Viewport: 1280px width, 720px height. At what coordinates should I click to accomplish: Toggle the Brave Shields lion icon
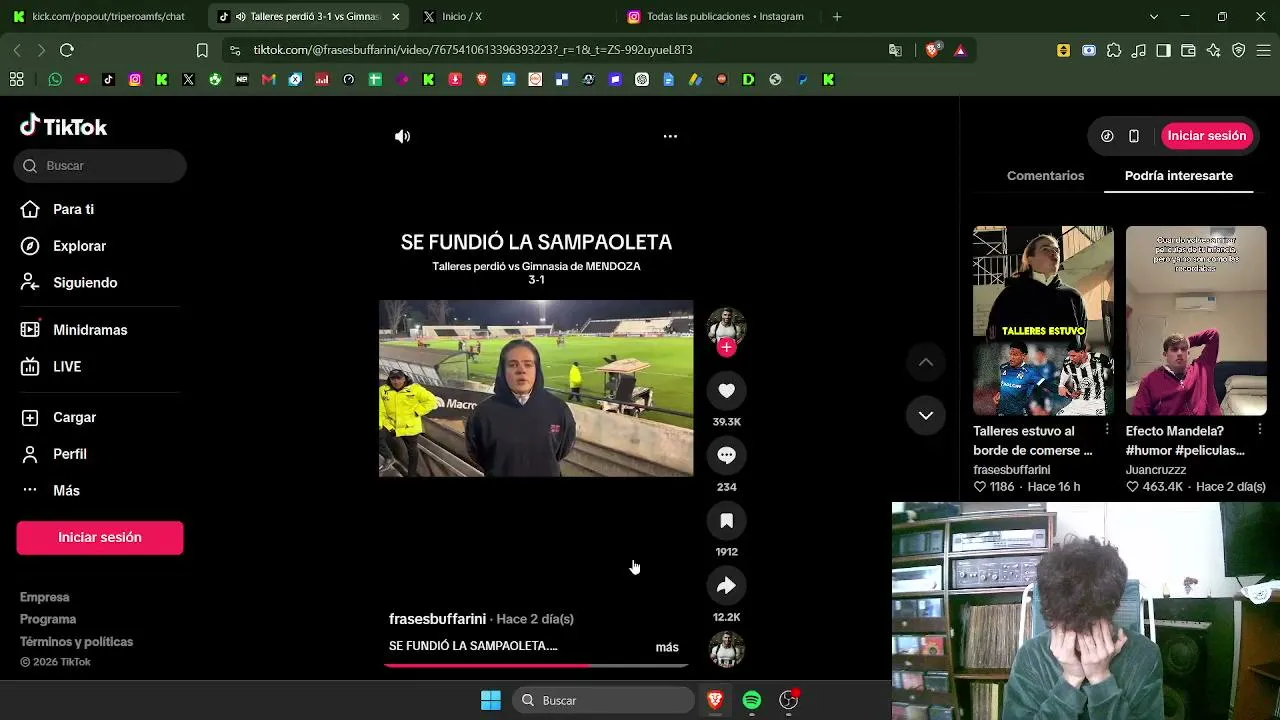tap(933, 50)
